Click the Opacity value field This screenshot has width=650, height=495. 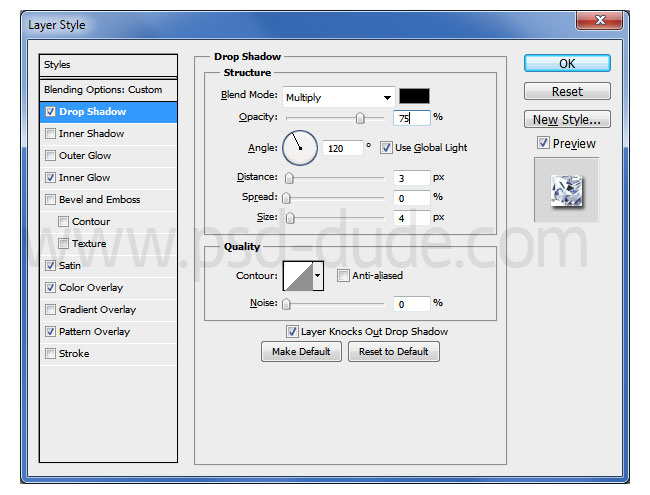tap(412, 118)
